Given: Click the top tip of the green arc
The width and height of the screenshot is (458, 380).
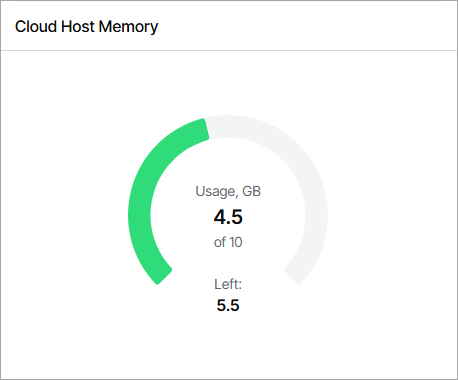Looking at the screenshot, I should pos(204,129).
